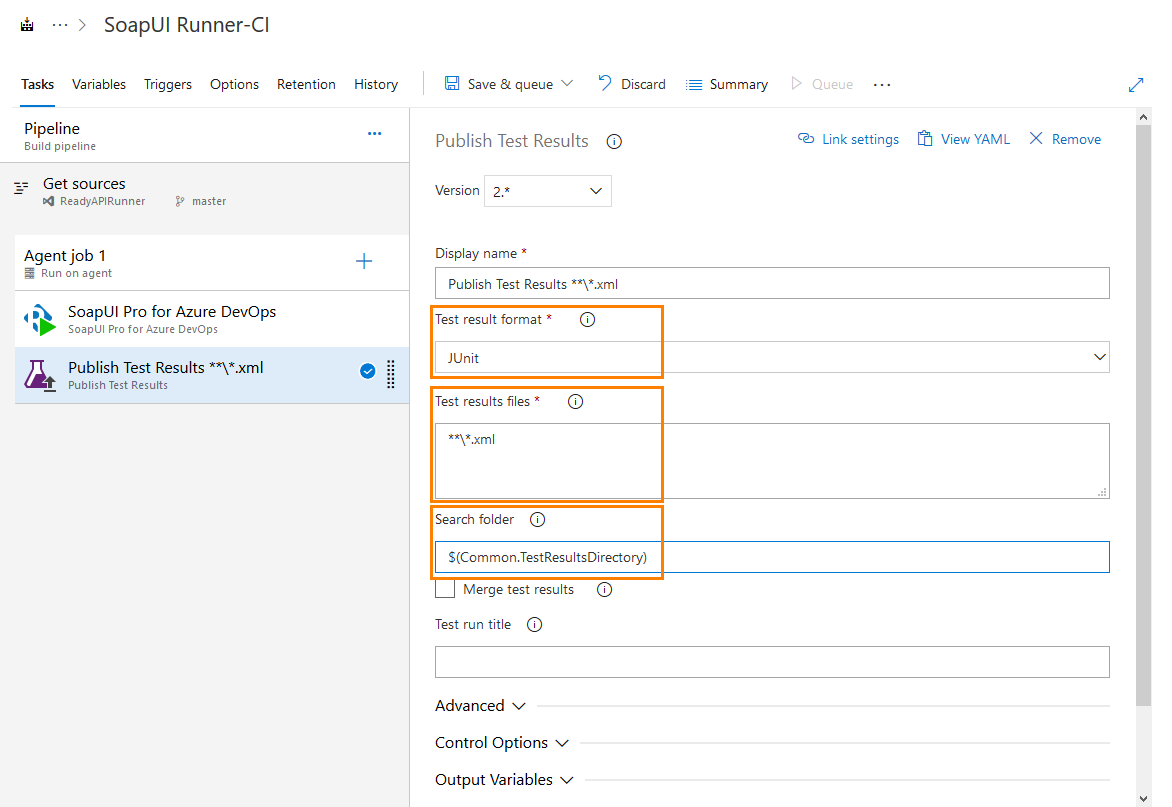Click the Test run title input field
The image size is (1172, 807).
[772, 661]
